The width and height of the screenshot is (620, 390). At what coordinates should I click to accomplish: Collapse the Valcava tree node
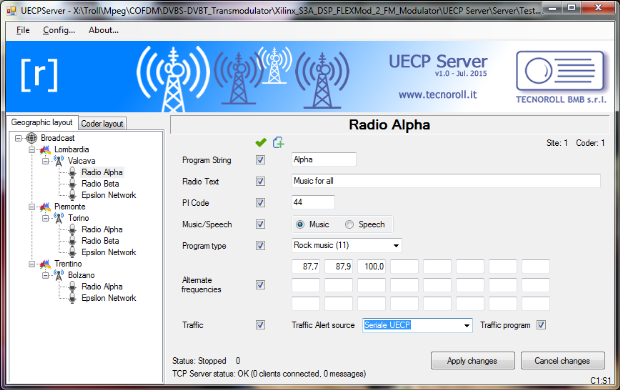45,161
